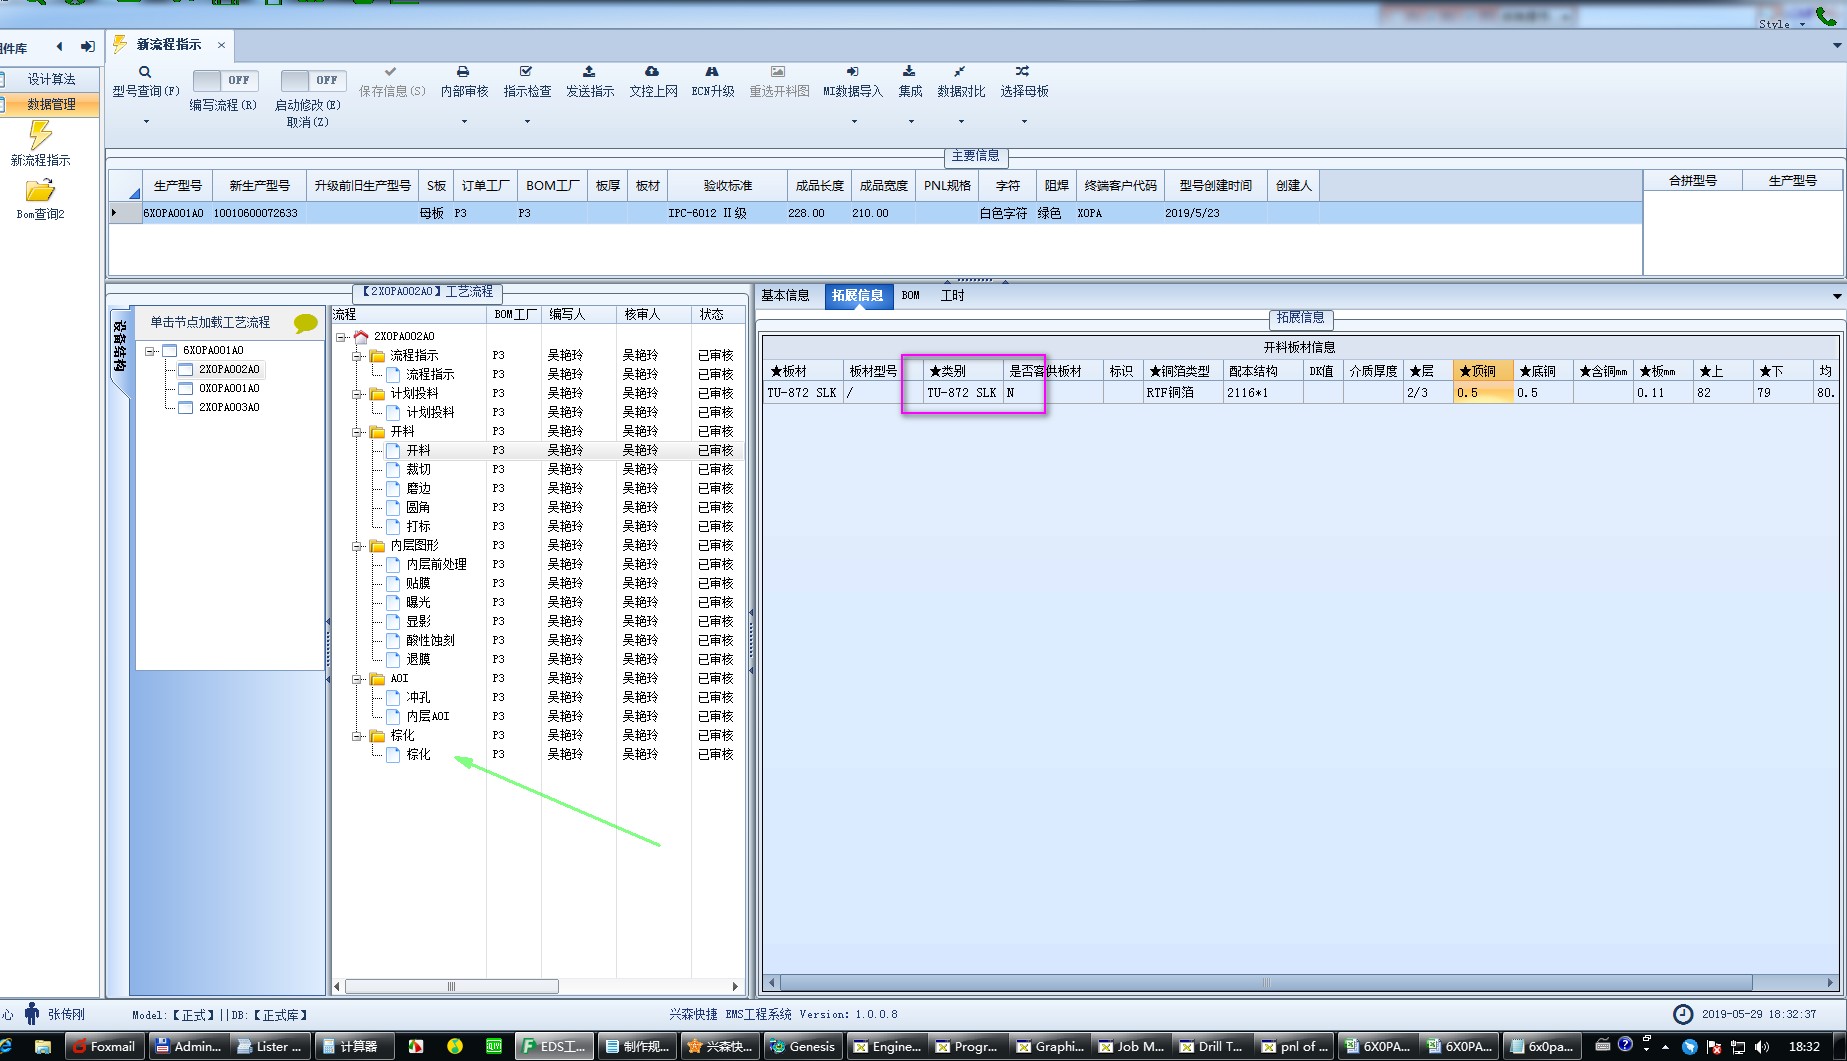Viewport: 1847px width, 1061px height.
Task: Click 重选开料图 image icon
Action: click(778, 72)
